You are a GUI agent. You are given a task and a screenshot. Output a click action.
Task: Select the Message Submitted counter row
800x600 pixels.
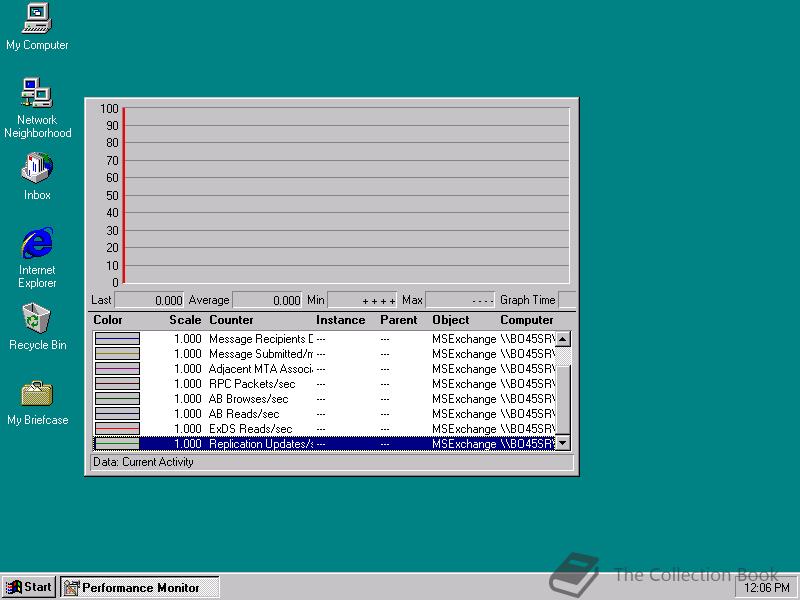324,354
